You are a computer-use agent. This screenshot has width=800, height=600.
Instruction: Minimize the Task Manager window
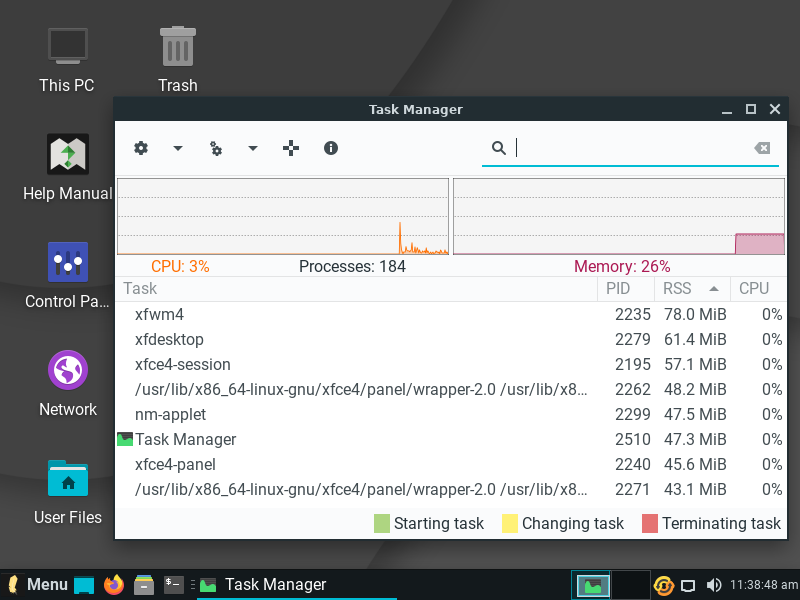727,110
